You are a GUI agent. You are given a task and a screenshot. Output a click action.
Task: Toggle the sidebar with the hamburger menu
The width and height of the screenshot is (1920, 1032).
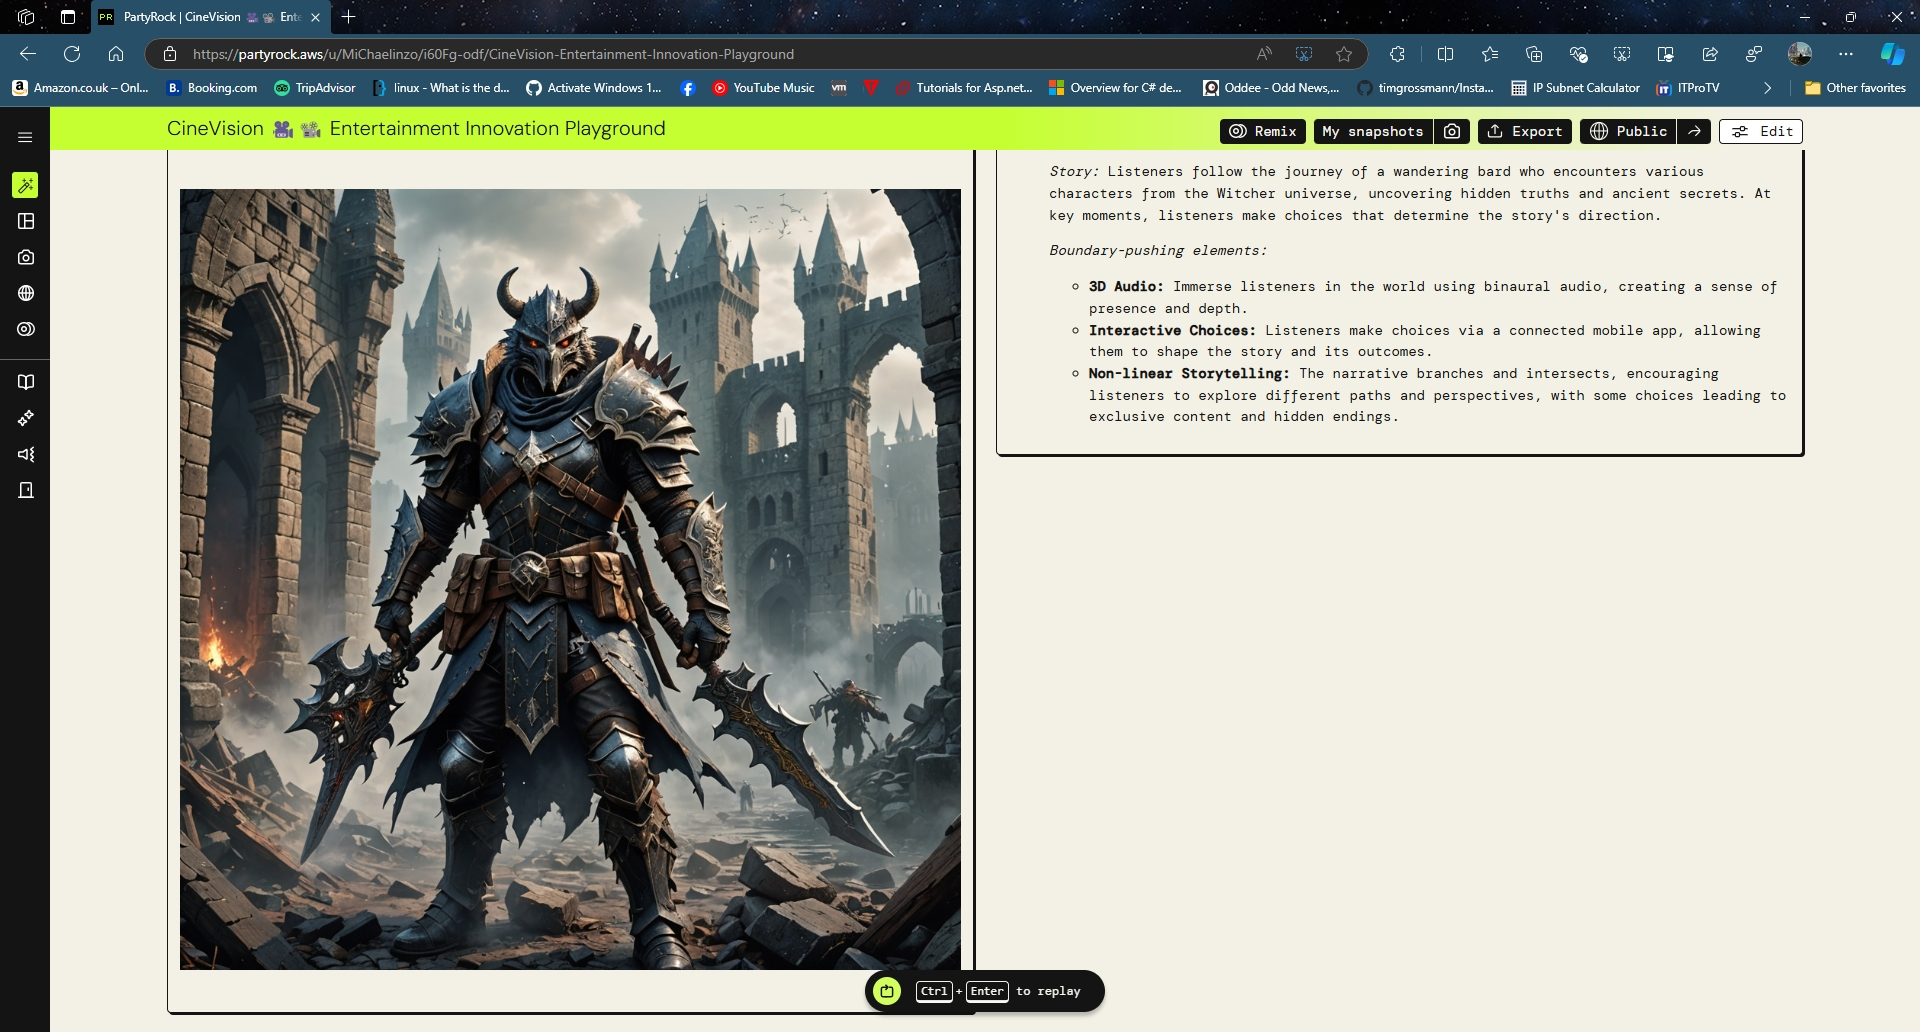pyautogui.click(x=25, y=135)
